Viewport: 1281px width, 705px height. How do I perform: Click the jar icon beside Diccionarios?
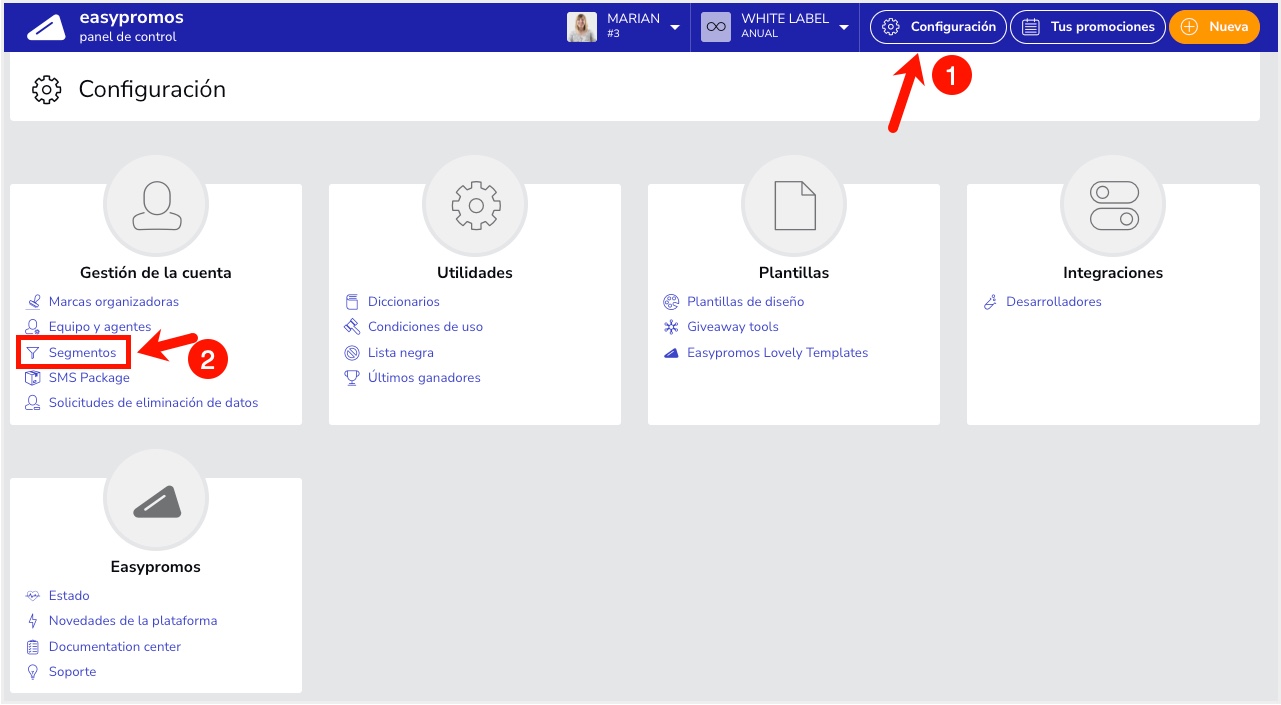pyautogui.click(x=352, y=301)
